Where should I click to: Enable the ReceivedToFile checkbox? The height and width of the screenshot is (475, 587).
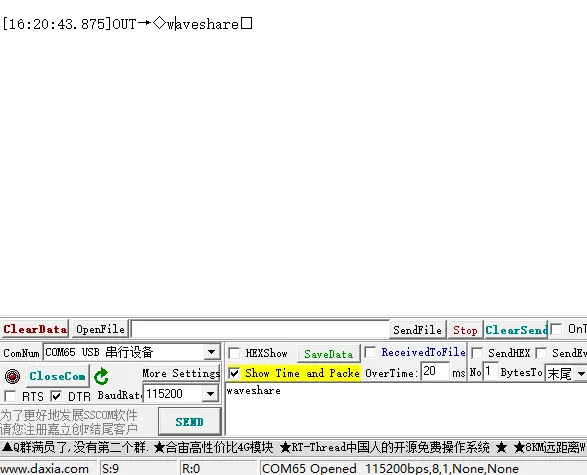370,352
